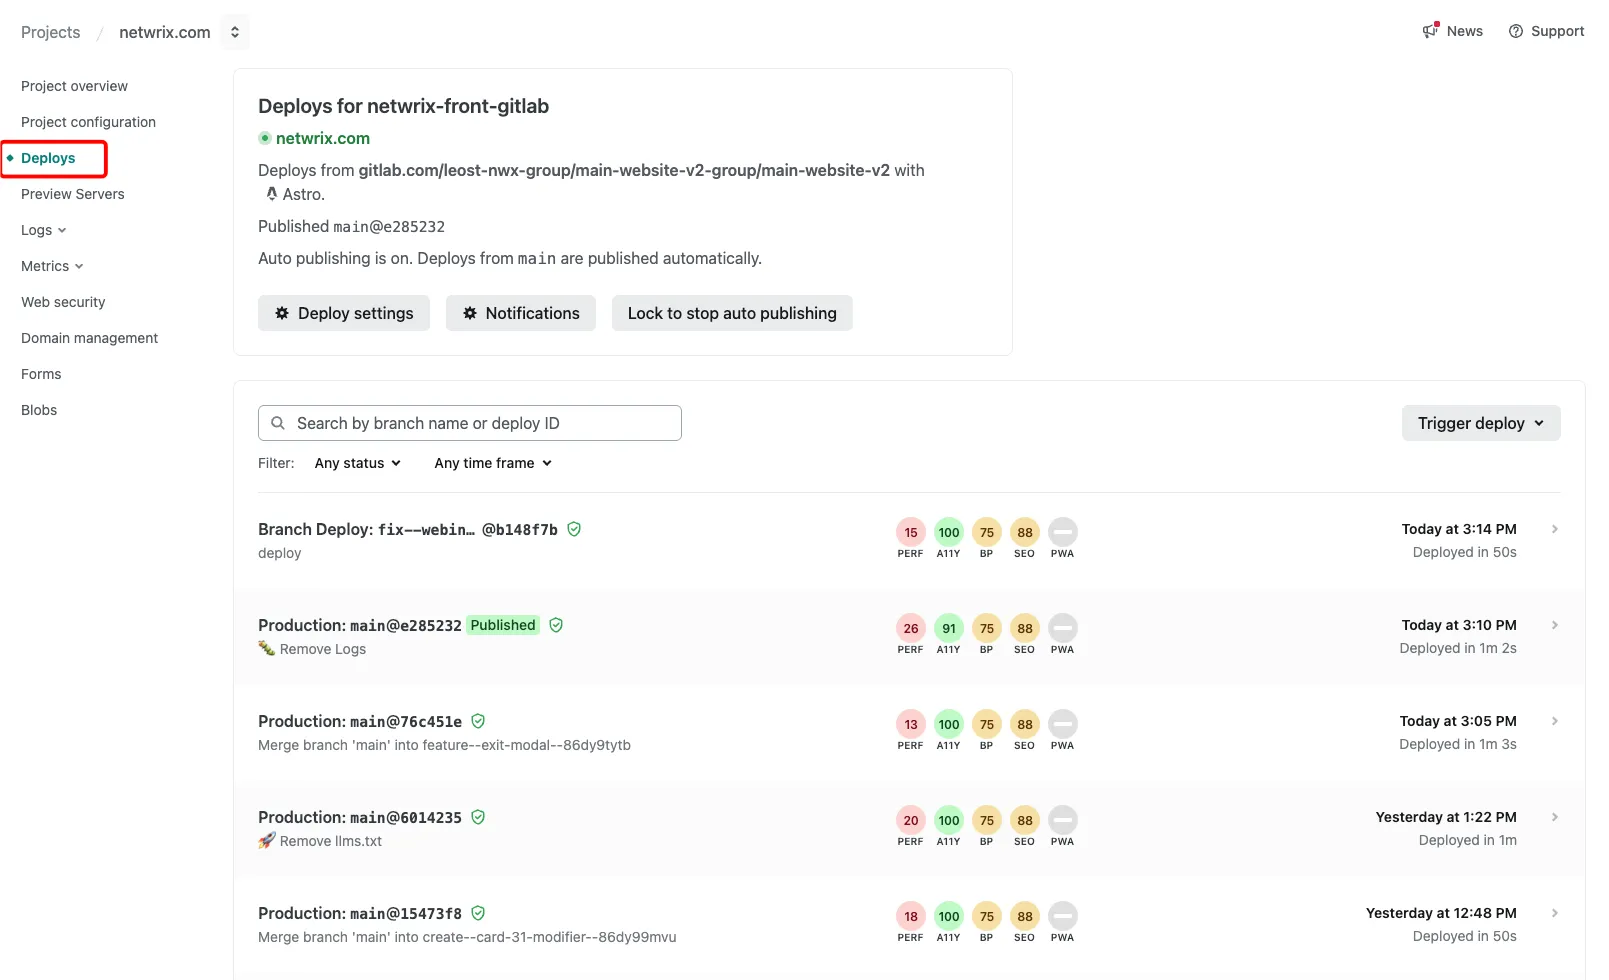Click SEO score 88 badge on main@e285232 row
The width and height of the screenshot is (1609, 980).
(x=1025, y=628)
